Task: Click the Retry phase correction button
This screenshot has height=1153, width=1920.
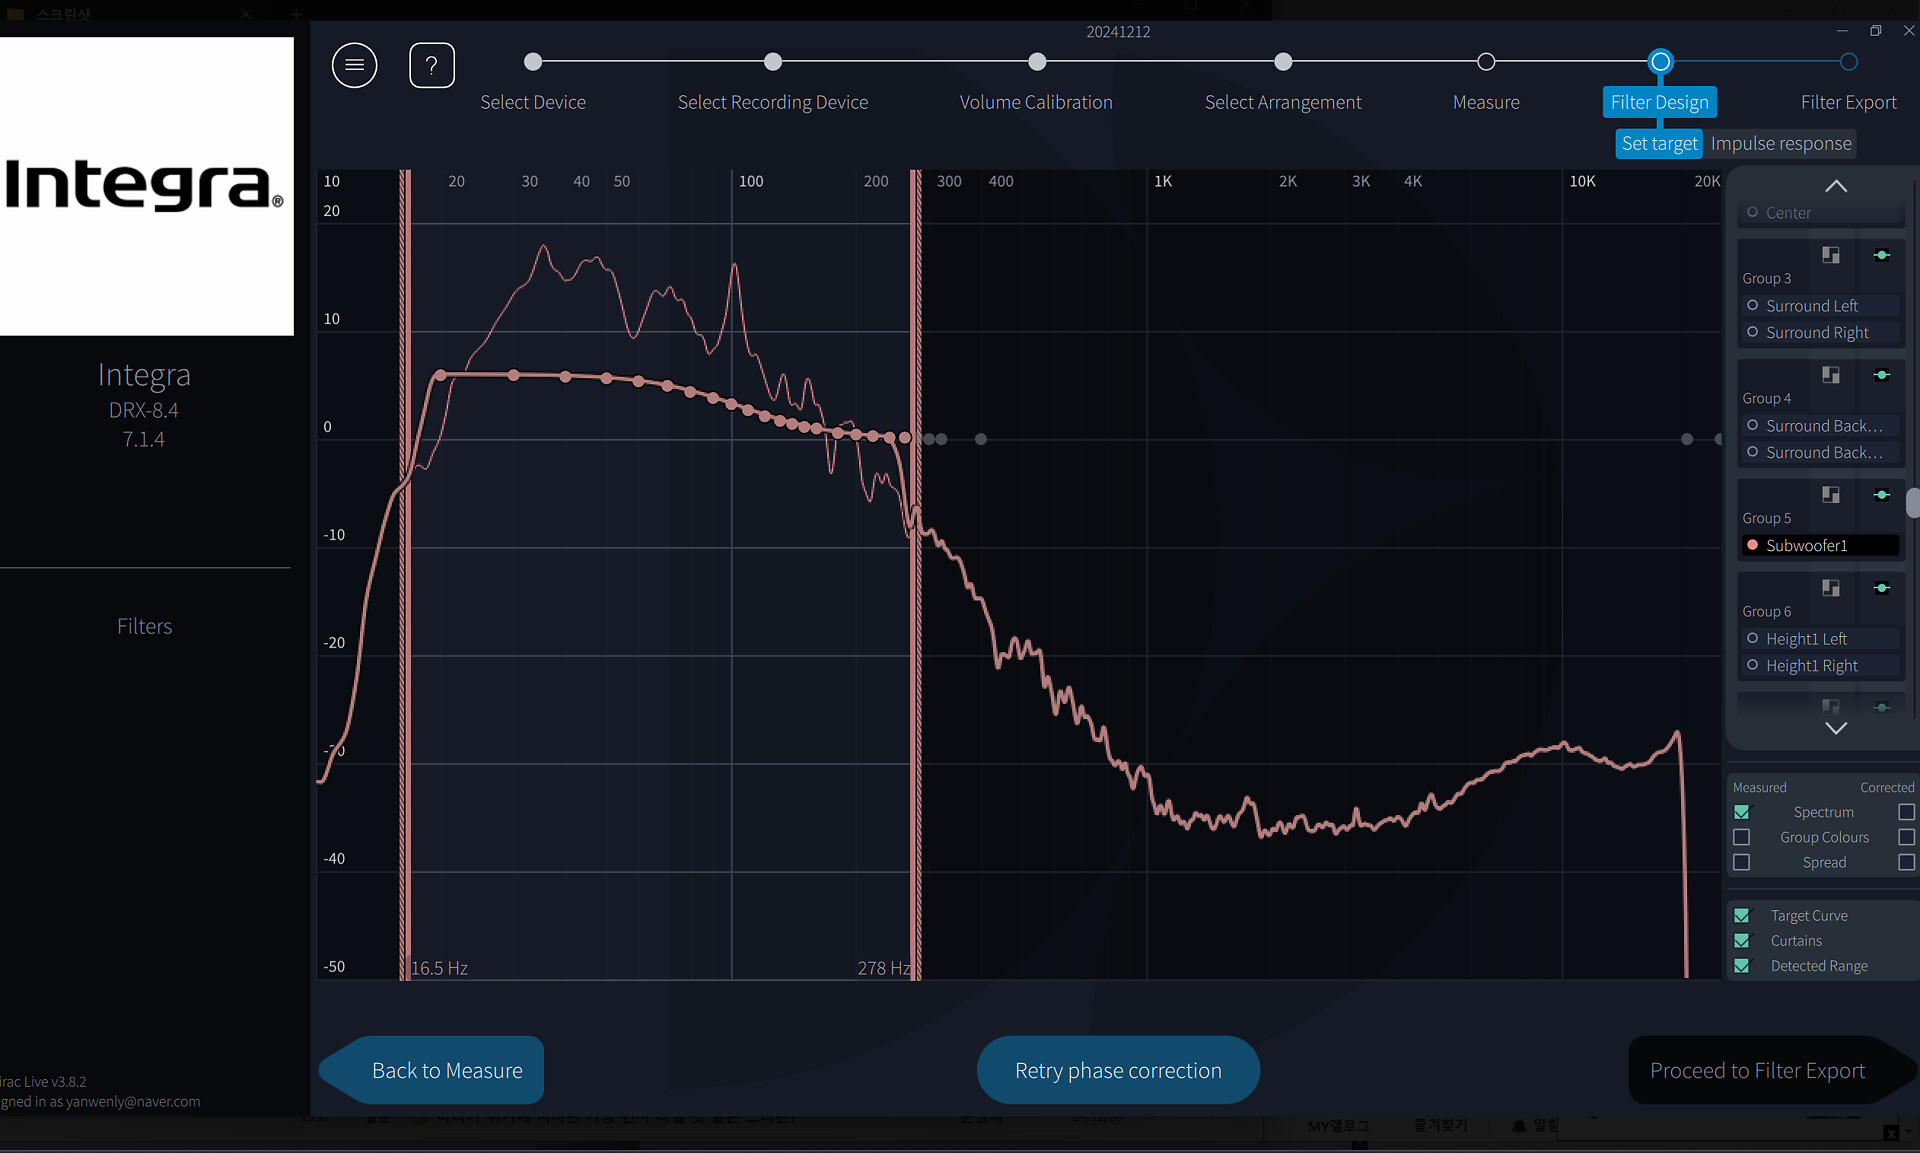Action: point(1118,1070)
